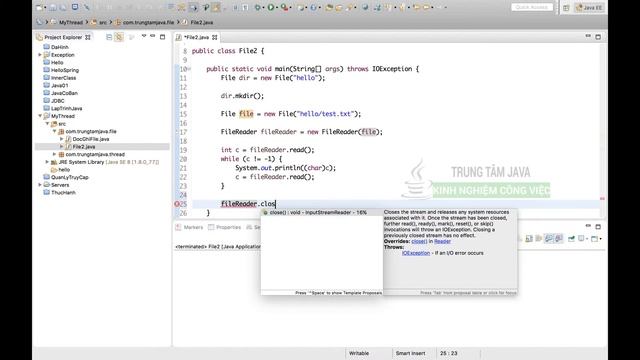Screen dimensions: 640x360
Task: Expand the Servers node
Action: tap(40, 185)
